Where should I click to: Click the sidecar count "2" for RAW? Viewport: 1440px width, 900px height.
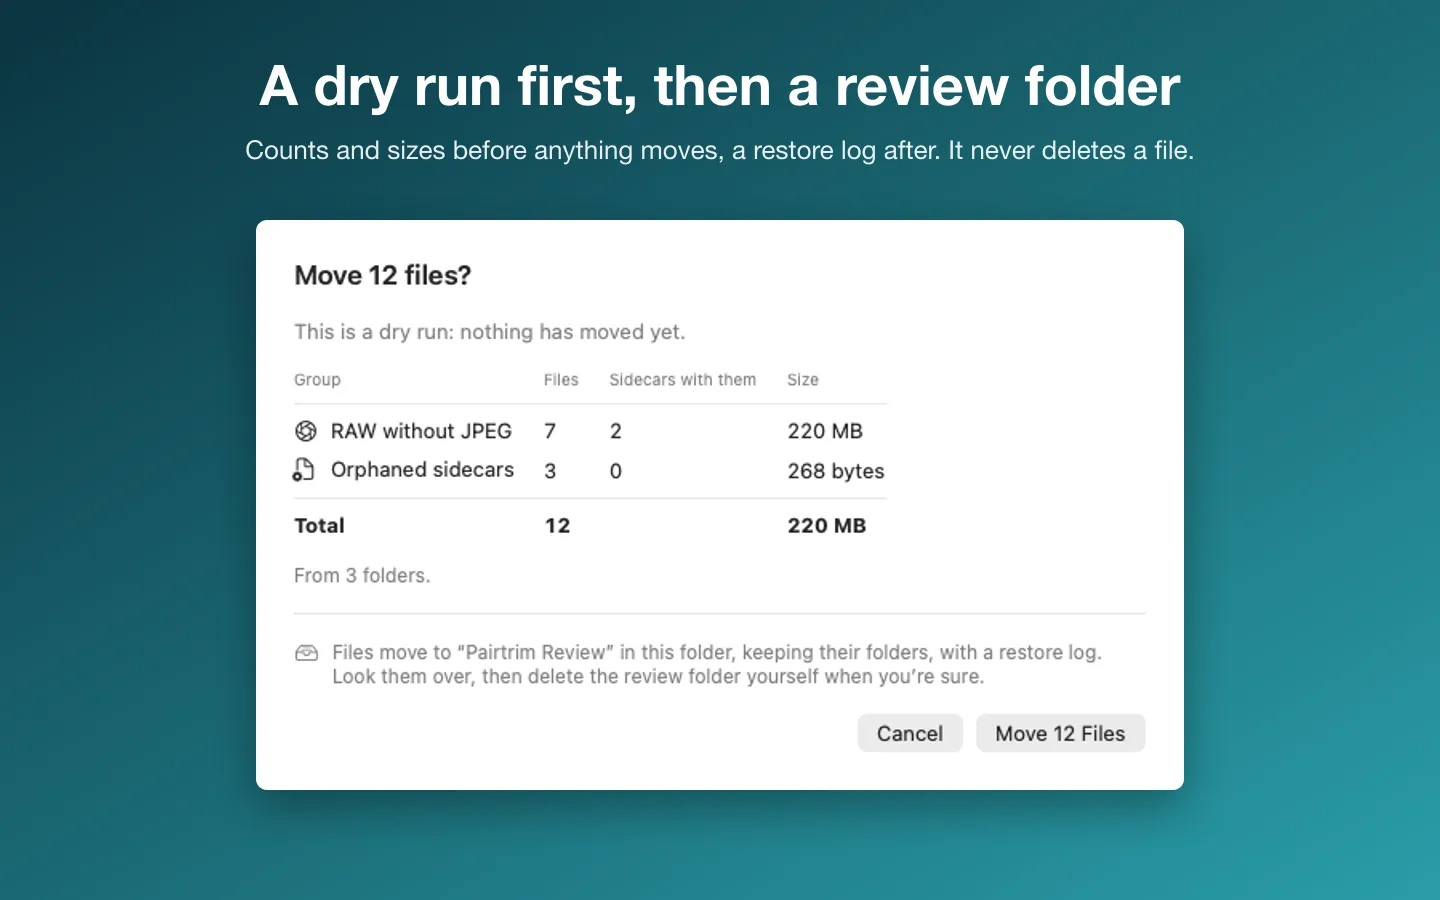616,431
